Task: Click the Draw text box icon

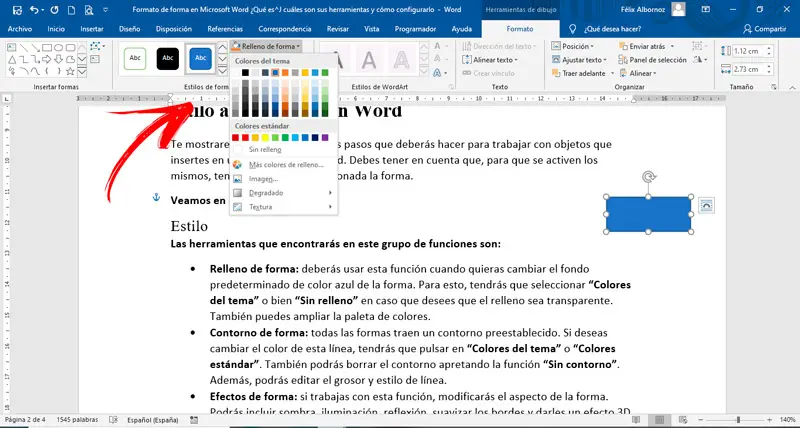Action: [94, 59]
